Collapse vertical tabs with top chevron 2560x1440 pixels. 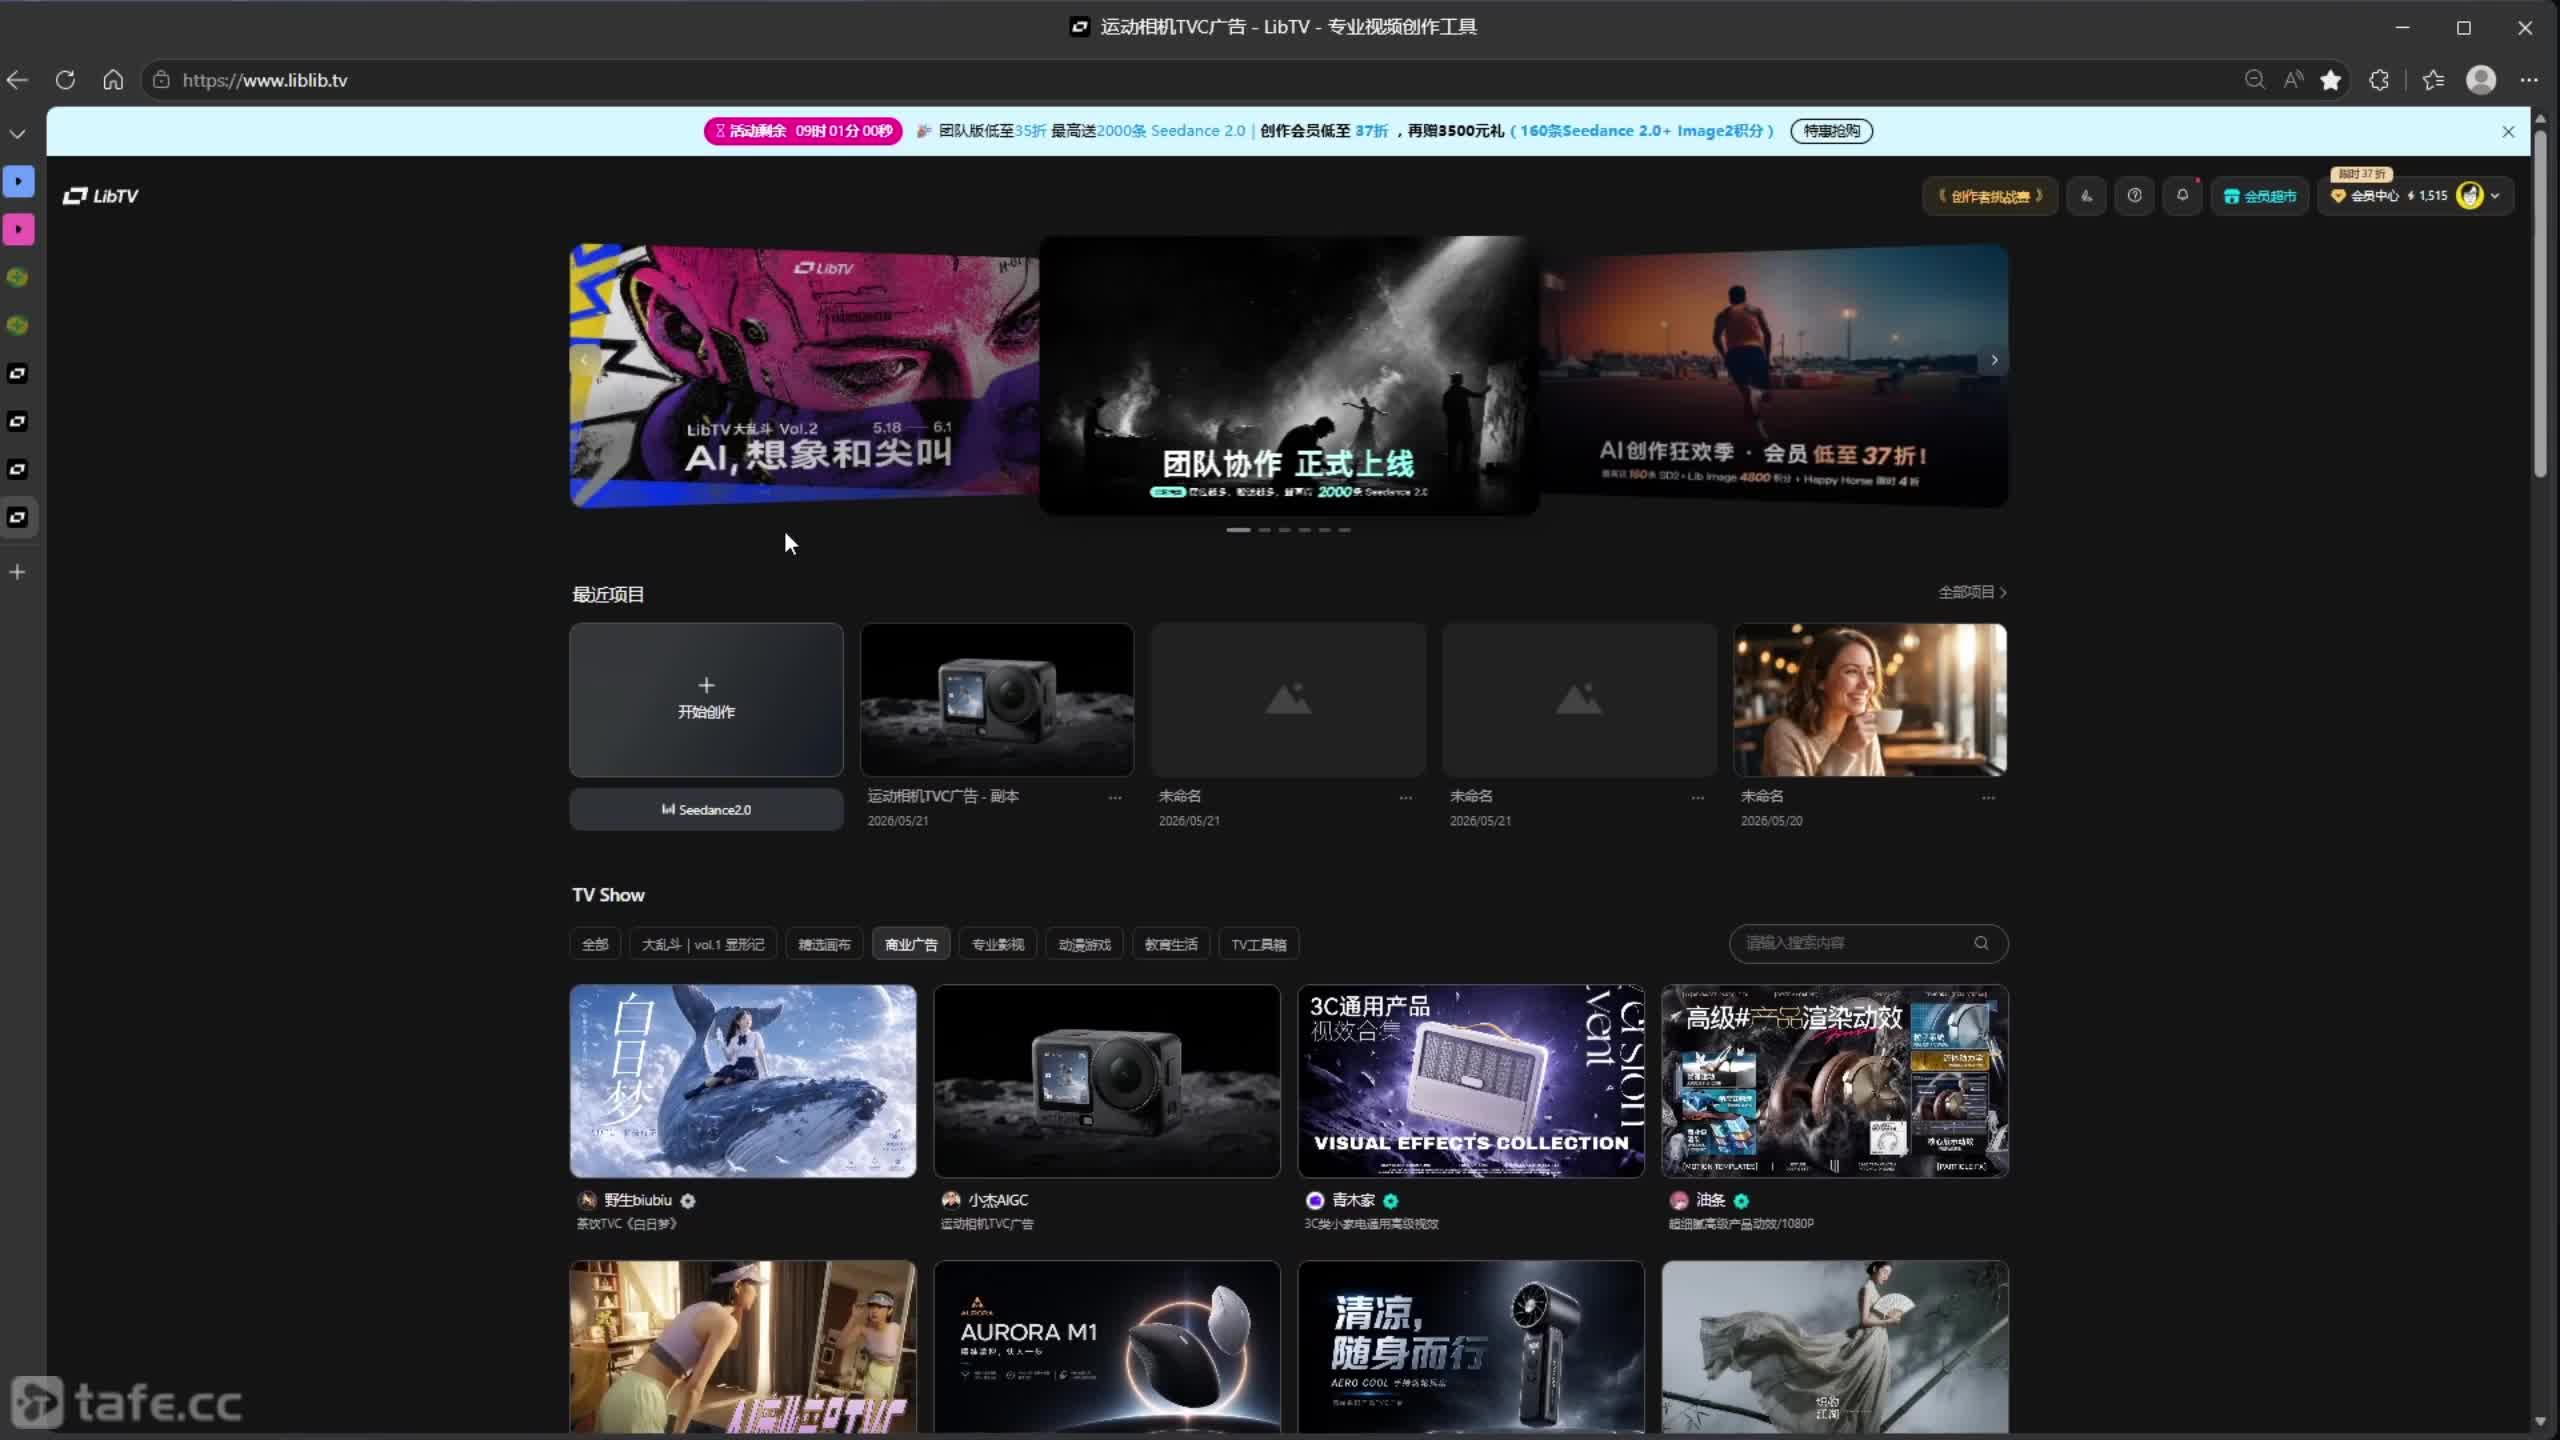17,134
